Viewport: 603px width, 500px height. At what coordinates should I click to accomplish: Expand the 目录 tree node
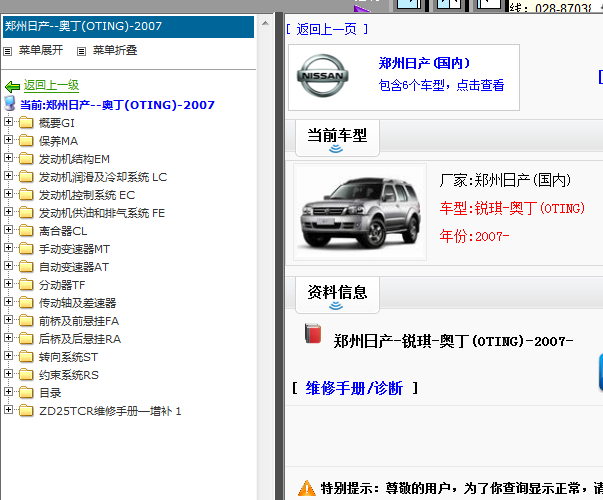point(8,392)
